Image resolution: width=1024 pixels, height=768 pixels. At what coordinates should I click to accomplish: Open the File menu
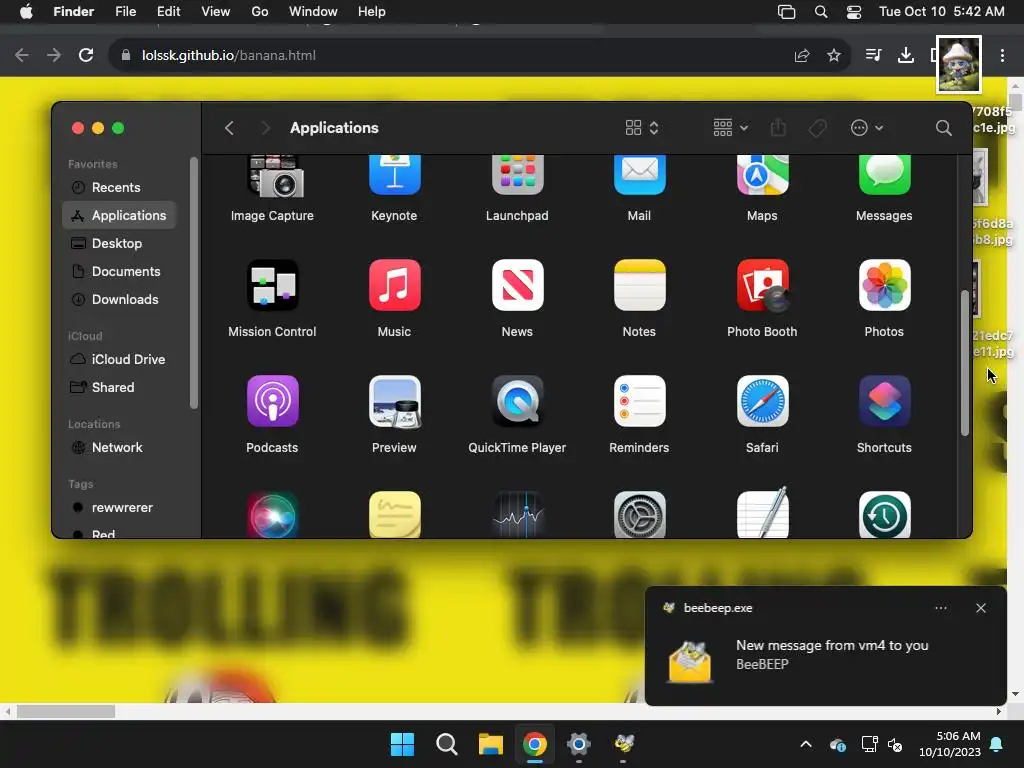pos(125,12)
